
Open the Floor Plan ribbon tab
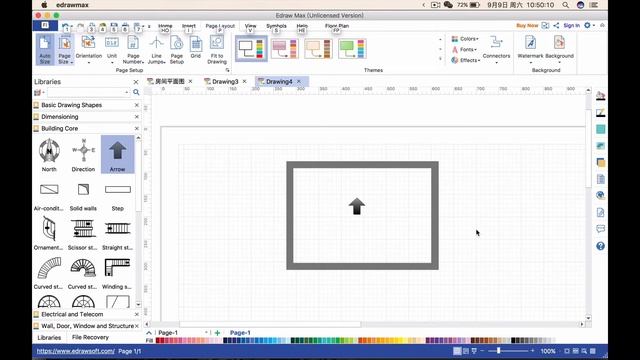[337, 26]
